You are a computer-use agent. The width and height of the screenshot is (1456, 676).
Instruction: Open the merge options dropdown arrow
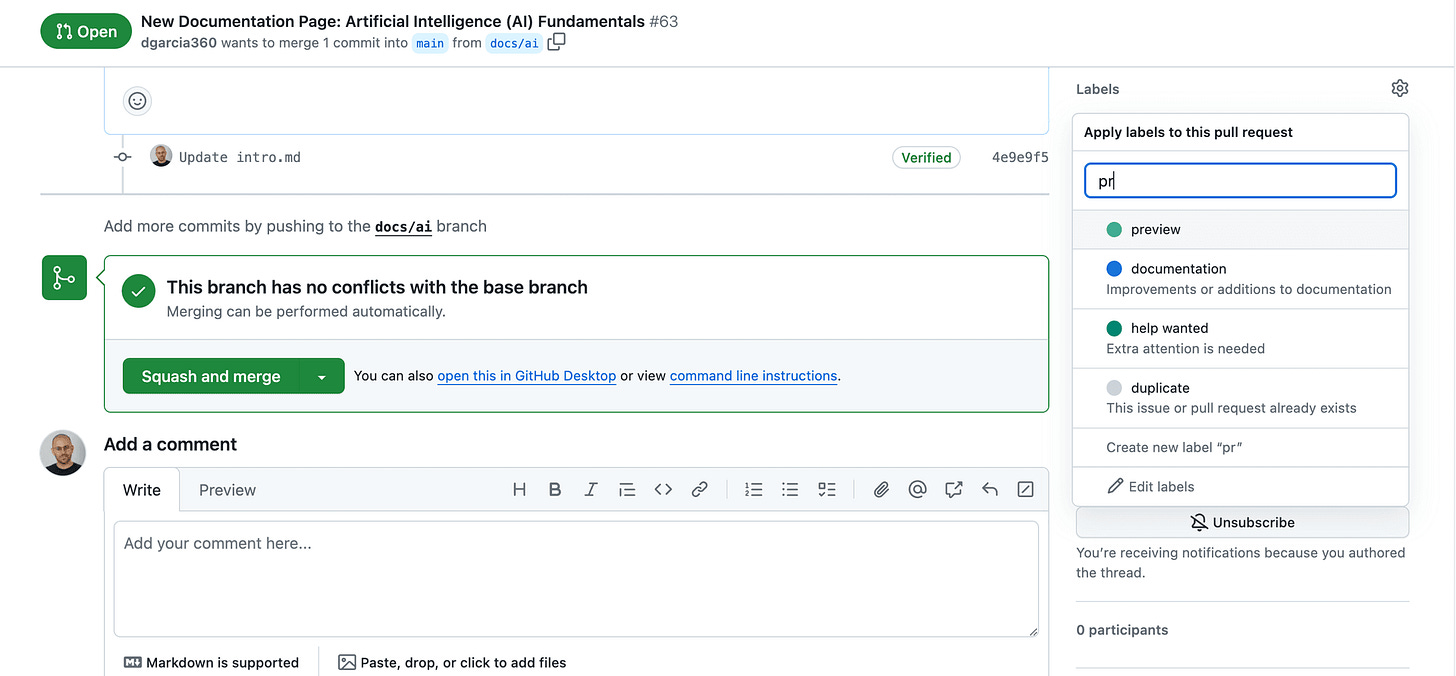tap(322, 376)
